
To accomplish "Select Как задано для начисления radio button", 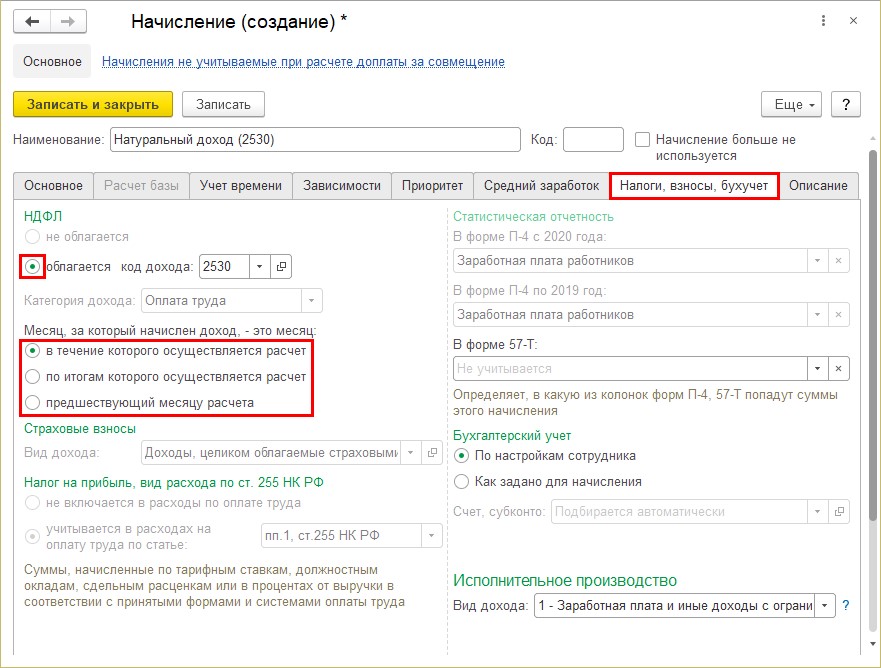I will (461, 481).
